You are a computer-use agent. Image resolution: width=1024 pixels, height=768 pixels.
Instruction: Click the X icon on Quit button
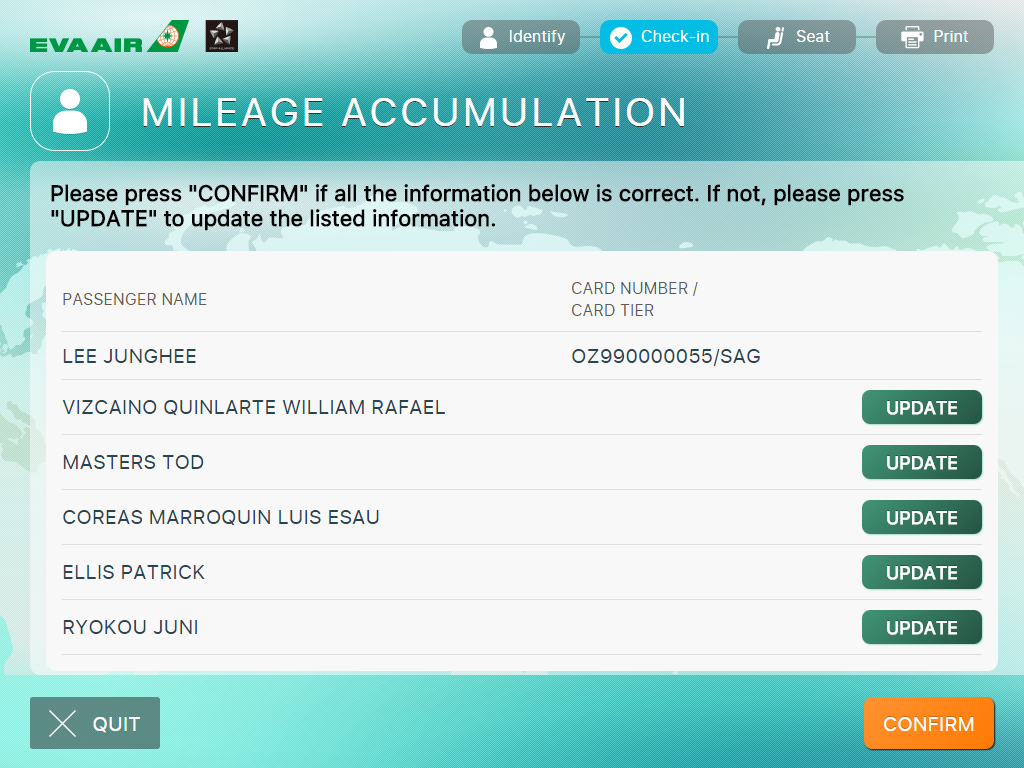[x=63, y=724]
